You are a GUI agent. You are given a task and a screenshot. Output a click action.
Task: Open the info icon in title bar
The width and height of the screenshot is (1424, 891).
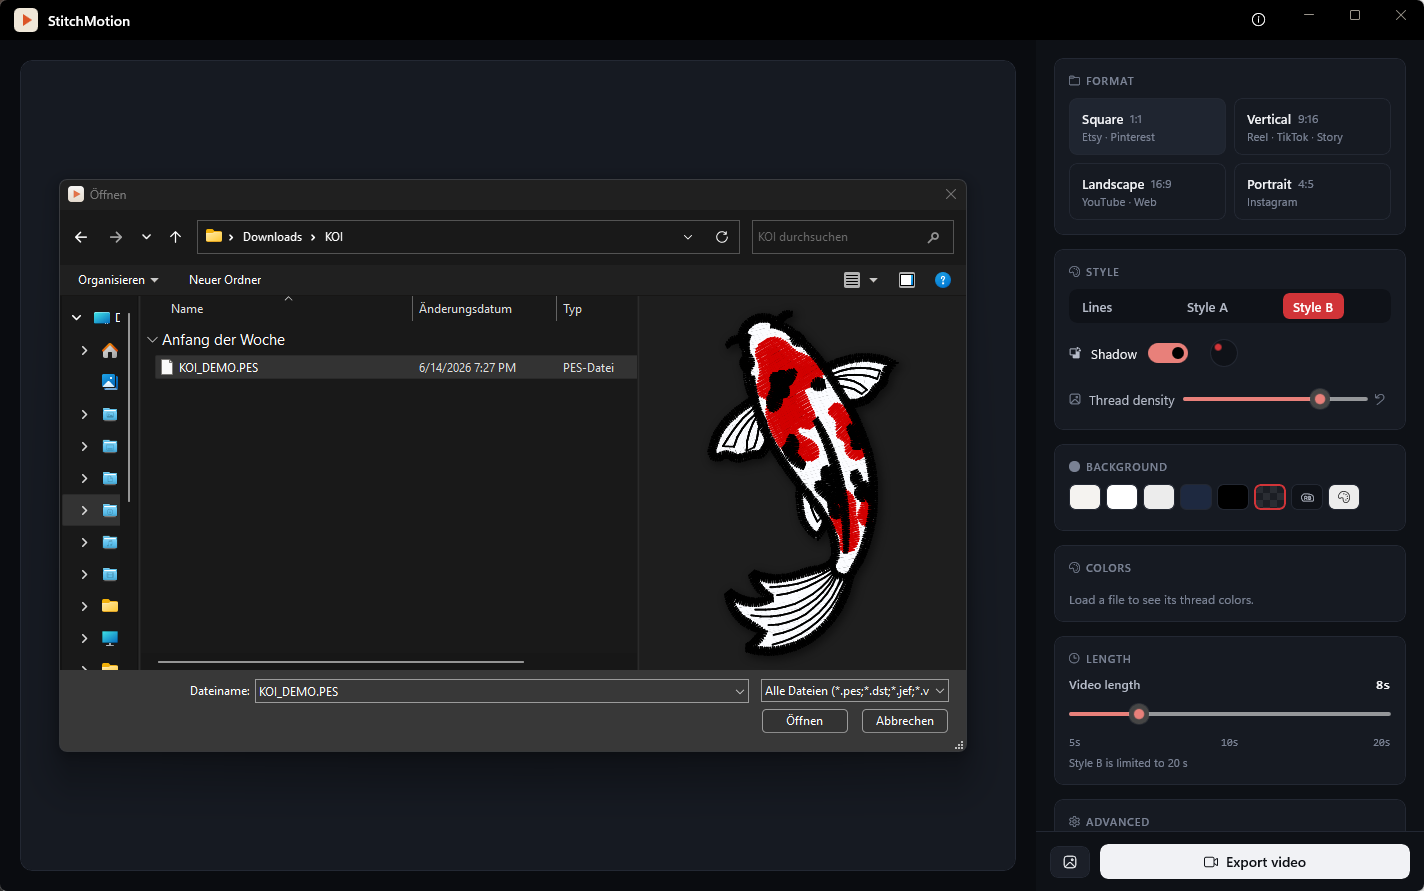click(1258, 20)
